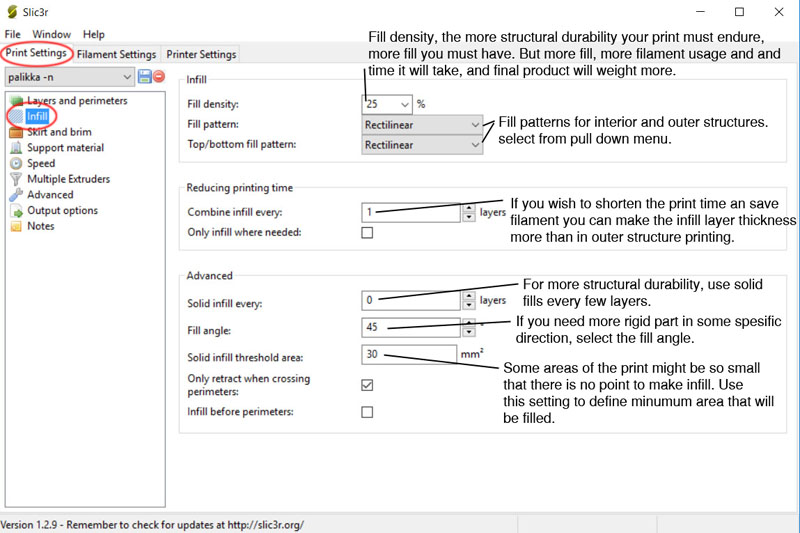
Task: Open the Fill pattern dropdown
Action: (422, 125)
